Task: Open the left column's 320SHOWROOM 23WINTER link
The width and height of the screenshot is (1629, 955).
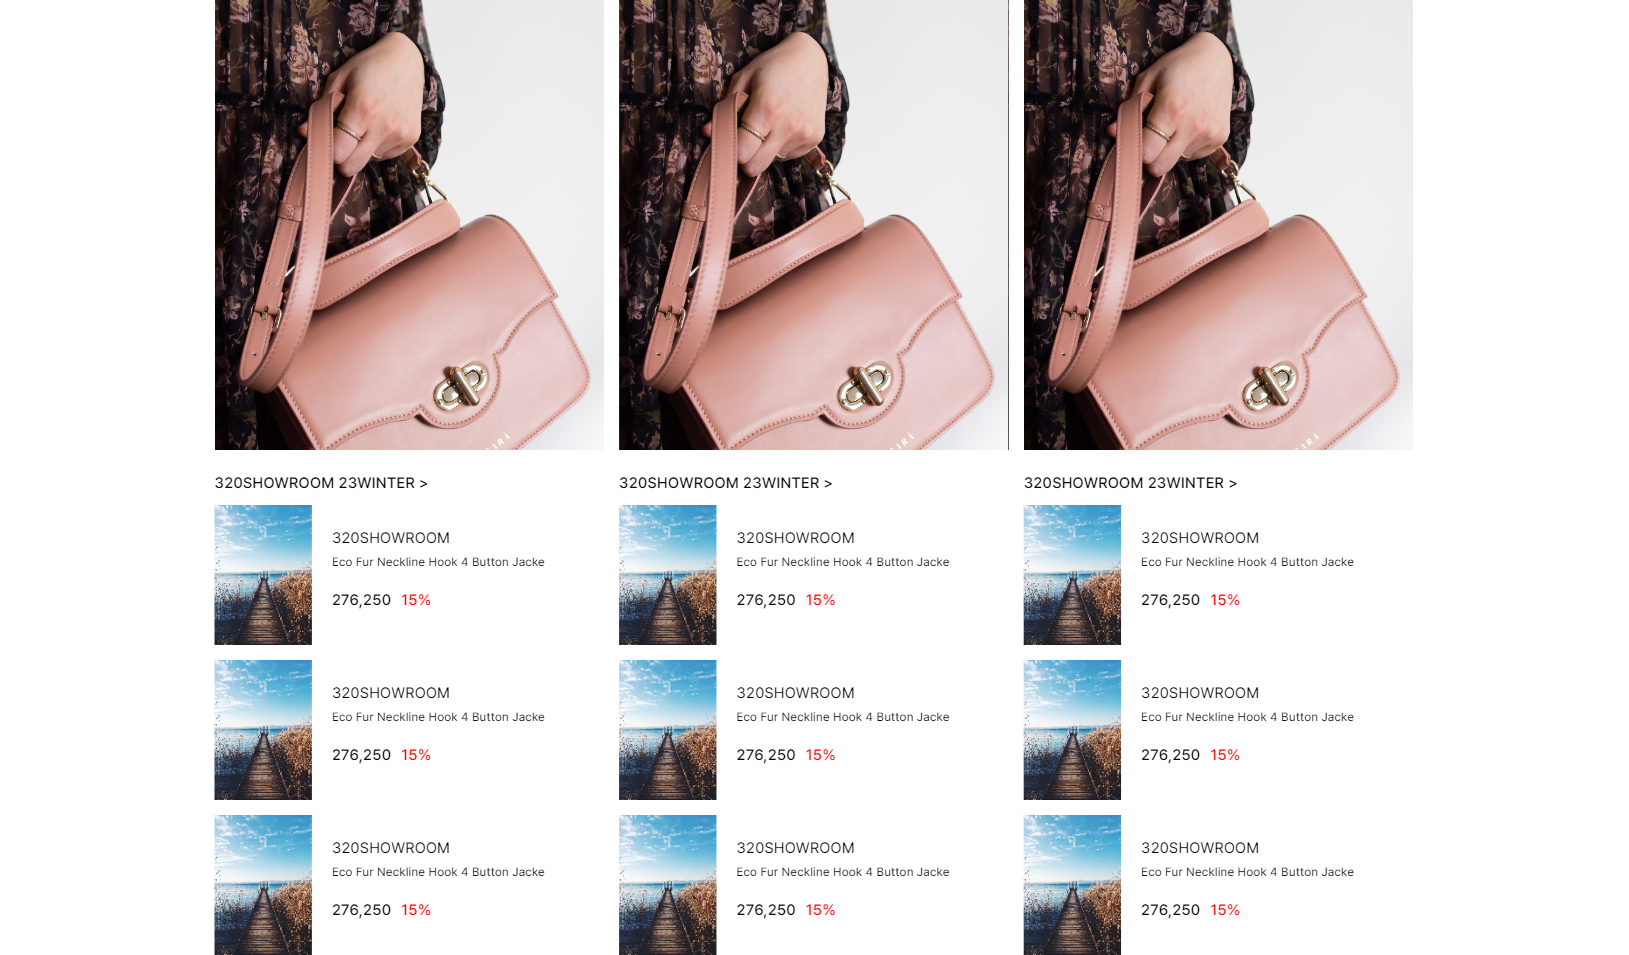Action: 321,483
